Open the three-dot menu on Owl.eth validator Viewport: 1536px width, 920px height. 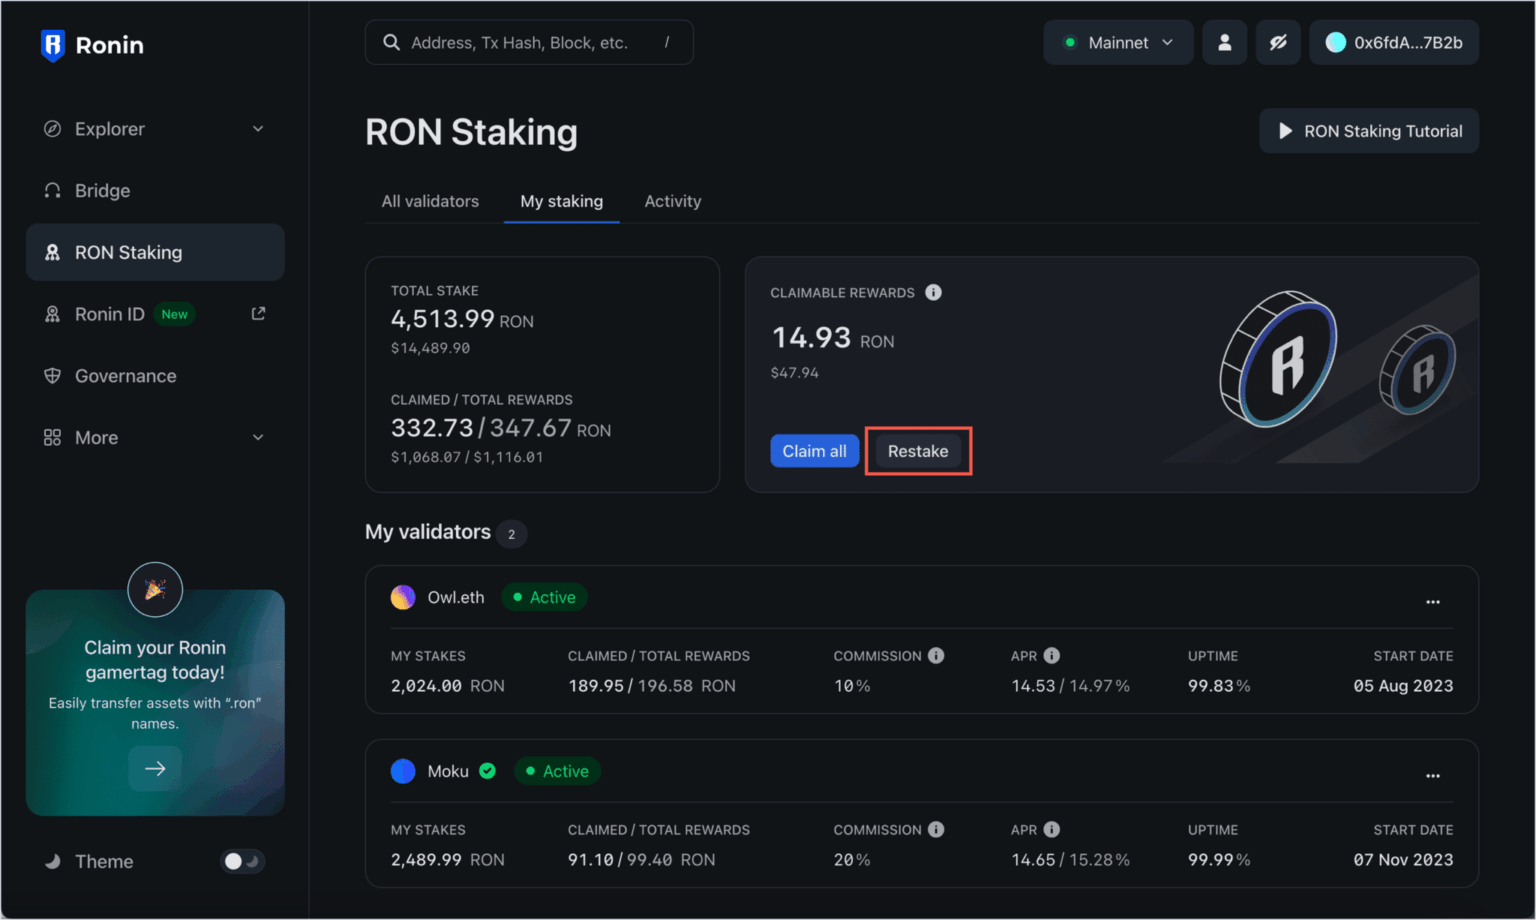1432,601
